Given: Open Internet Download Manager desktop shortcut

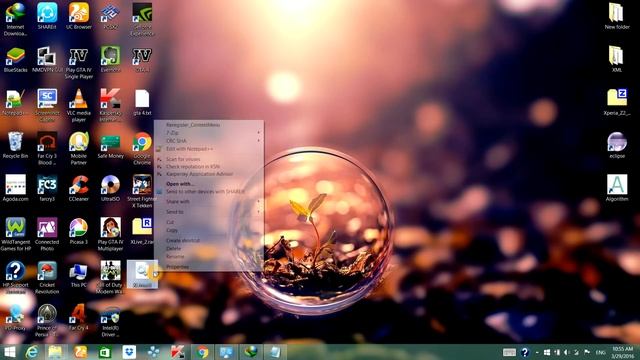Looking at the screenshot, I should 16,19.
